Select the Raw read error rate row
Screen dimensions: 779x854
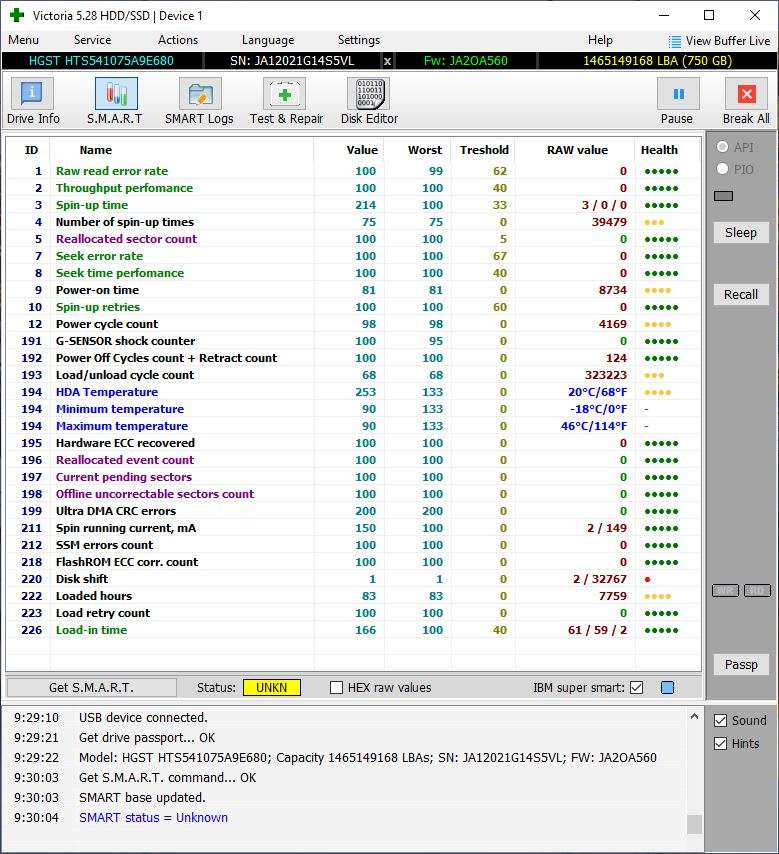coord(353,171)
